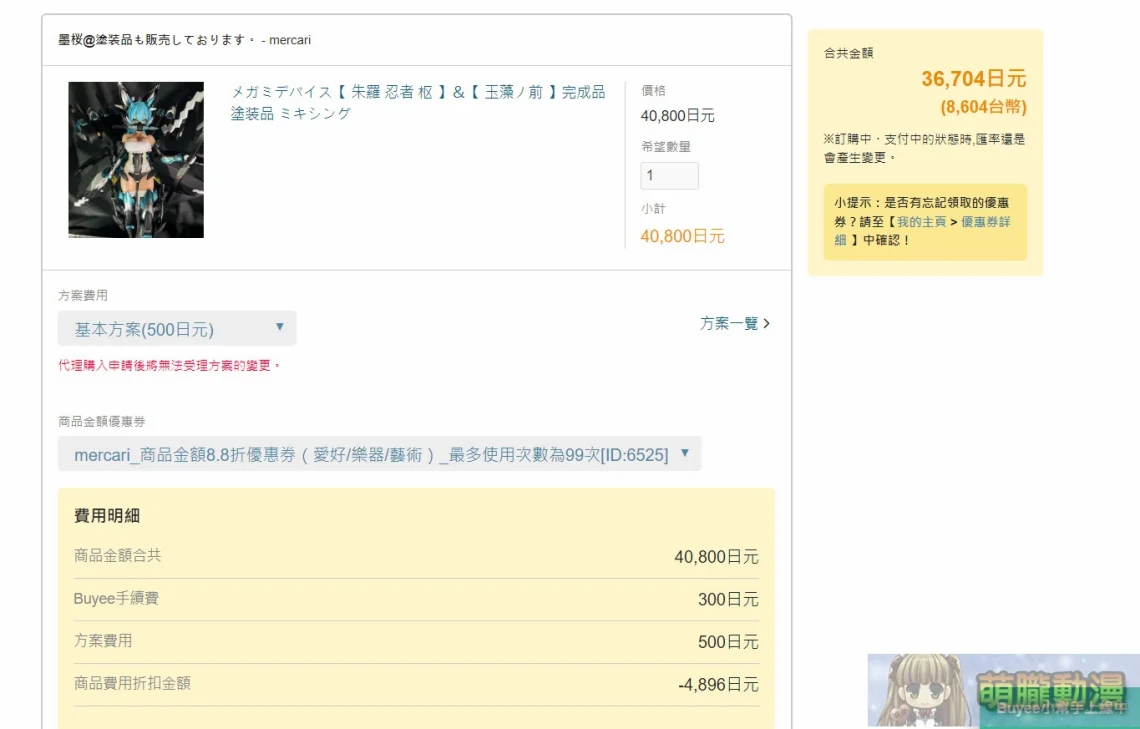Select the 商品費用折扣金額 label
The width and height of the screenshot is (1140, 729).
(132, 683)
